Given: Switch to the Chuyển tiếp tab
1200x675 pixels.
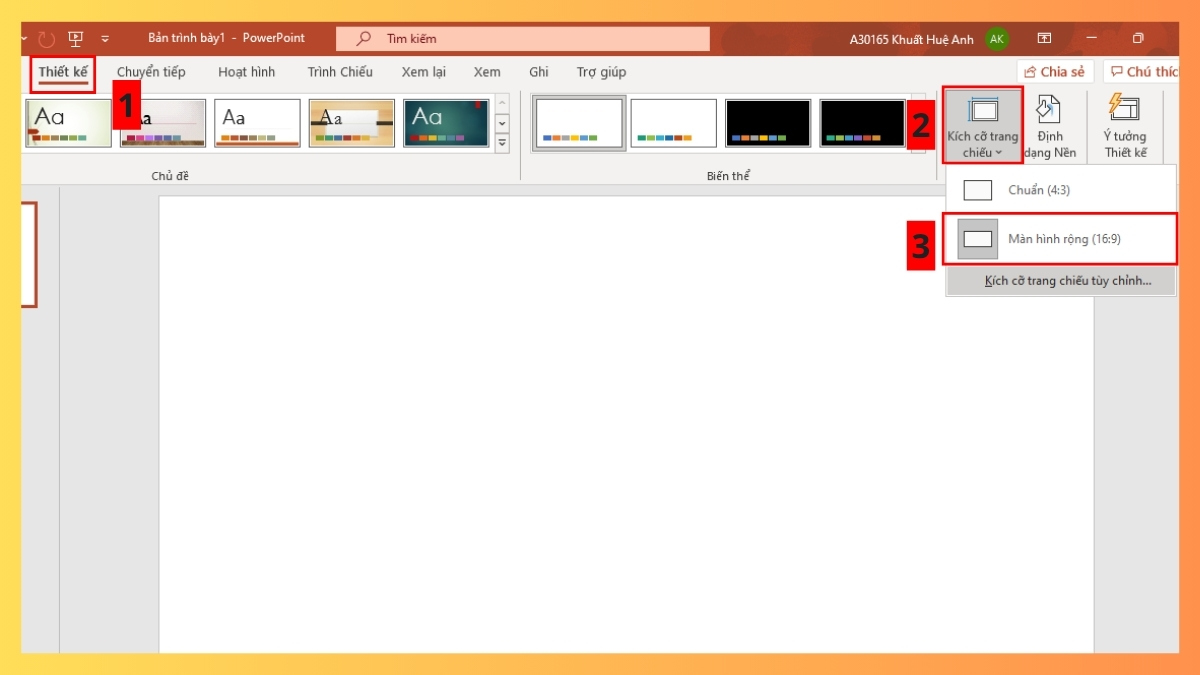Looking at the screenshot, I should 151,72.
